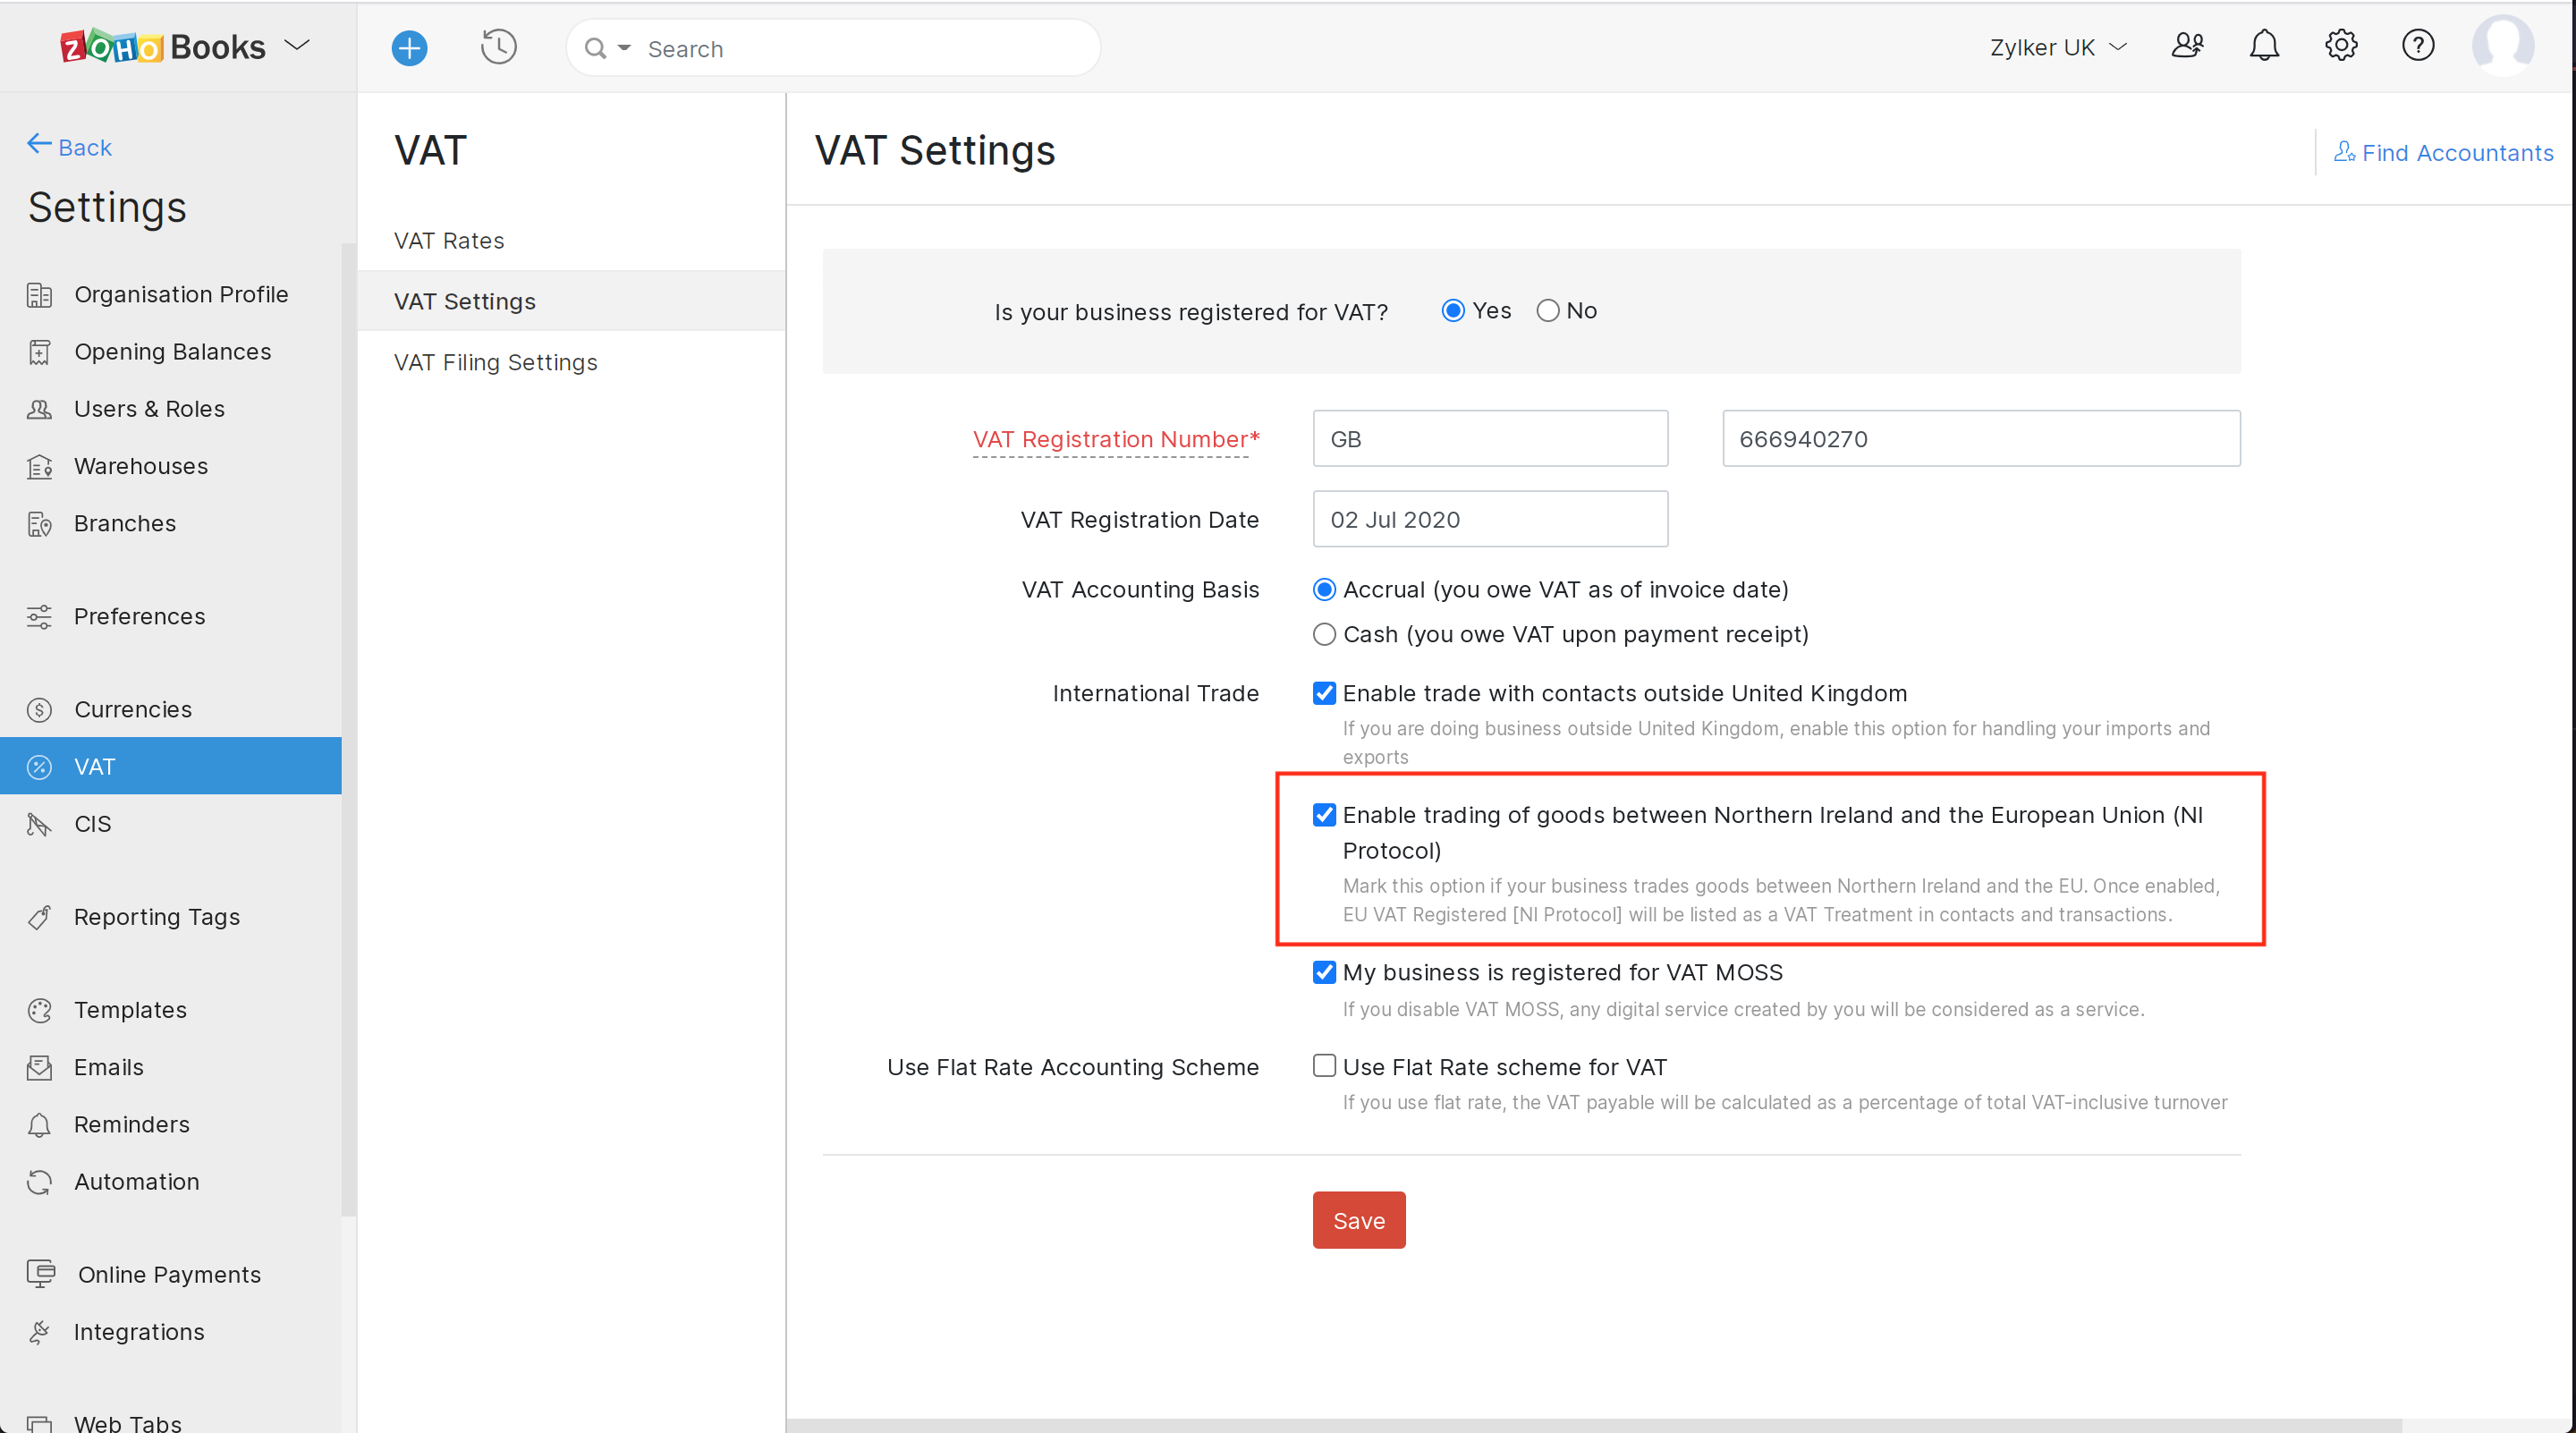Click the Find Accountants link icon
2576x1433 pixels.
coord(2342,150)
